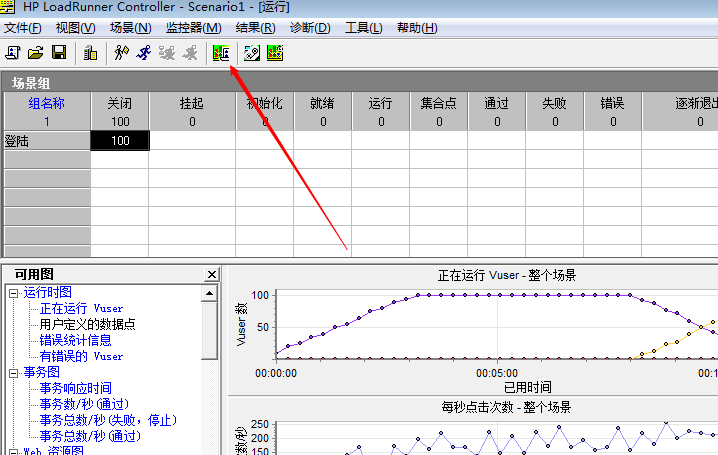Screen dimensions: 718x455
Task: Select 错误统计信息 tree item
Action: pos(76,341)
